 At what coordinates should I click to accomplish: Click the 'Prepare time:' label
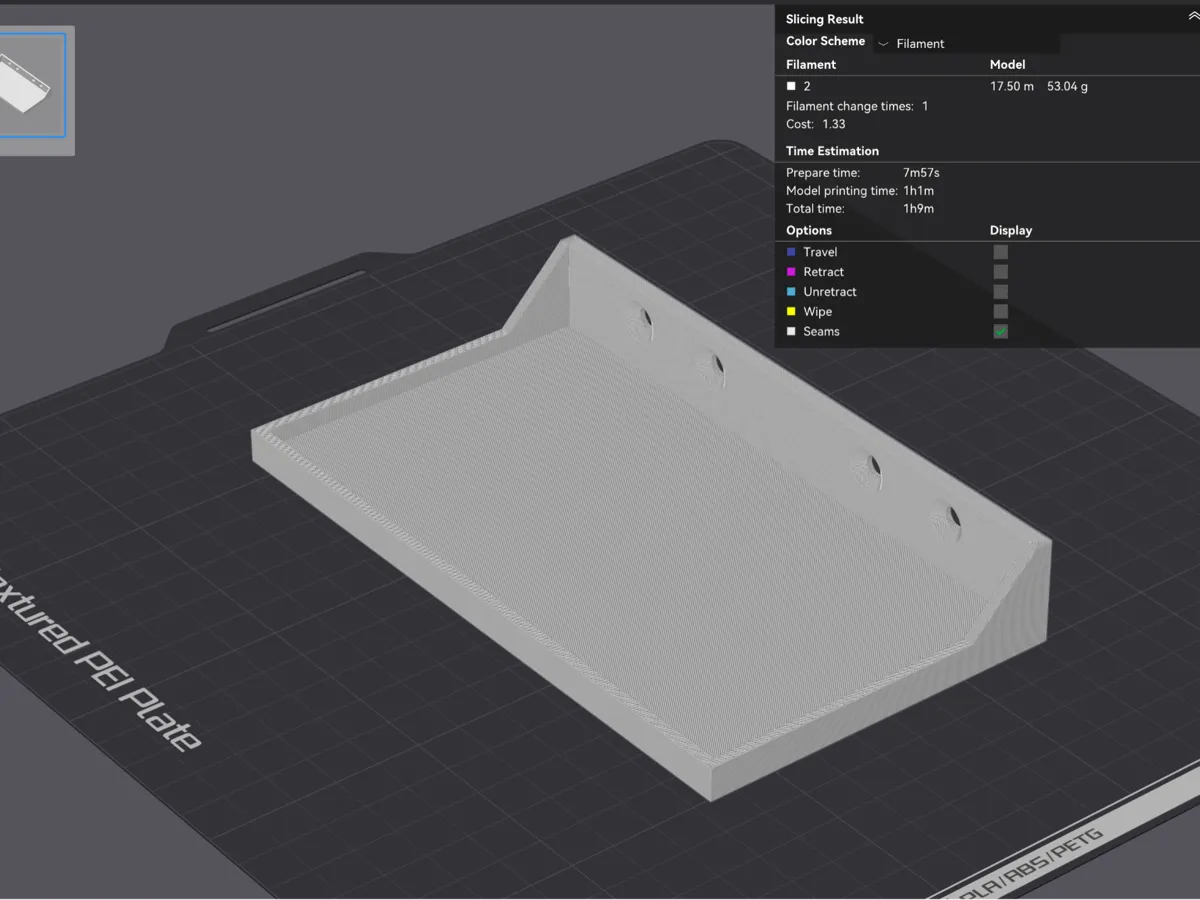[823, 173]
